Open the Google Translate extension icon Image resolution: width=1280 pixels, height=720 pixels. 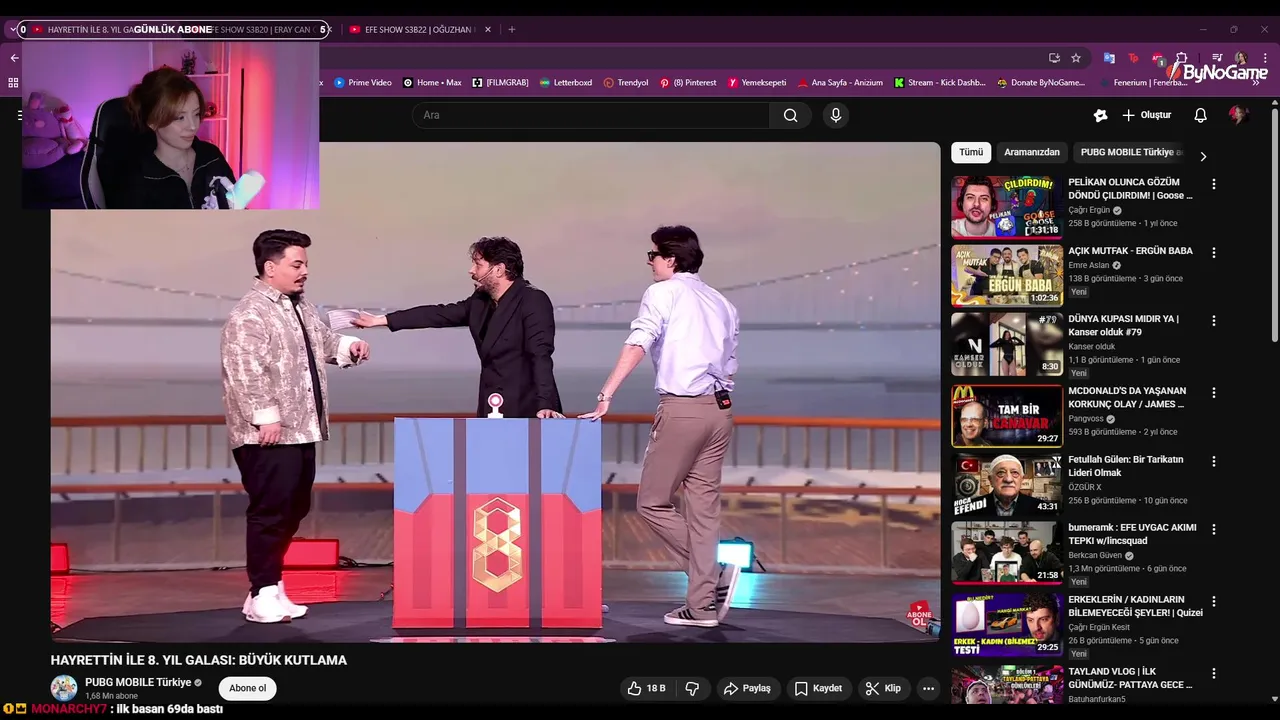tap(1109, 58)
